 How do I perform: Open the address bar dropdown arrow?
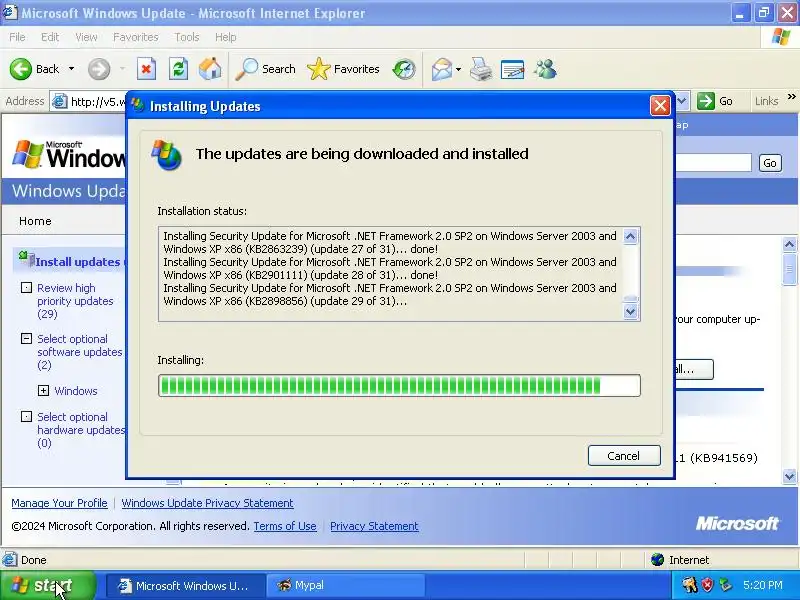pos(682,101)
